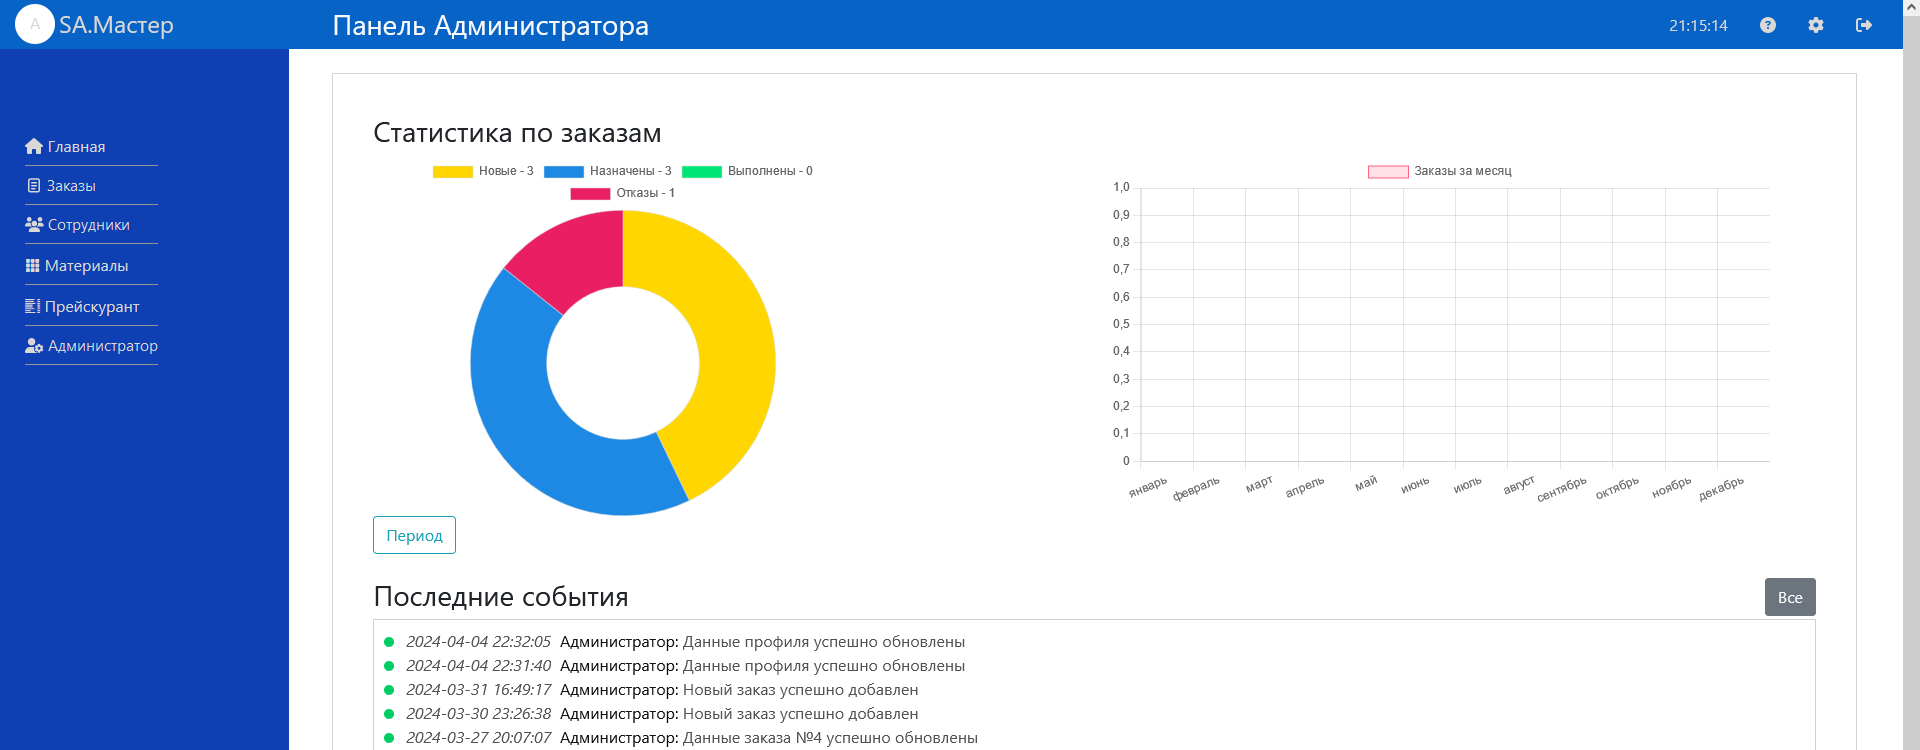
Task: Toggle Выполнены - 0 legend entry
Action: [747, 171]
